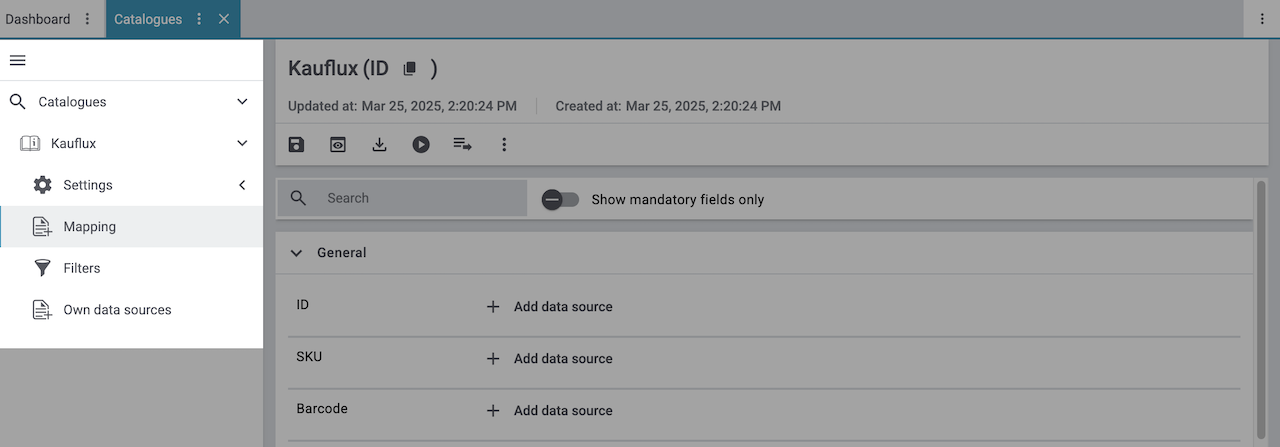1280x447 pixels.
Task: Collapse the General section chevron
Action: point(296,253)
